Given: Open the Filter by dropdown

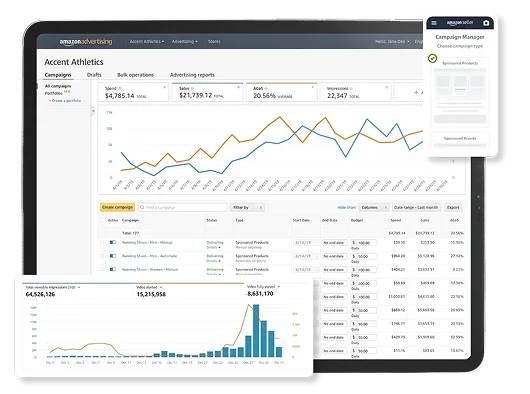Looking at the screenshot, I should [x=247, y=207].
